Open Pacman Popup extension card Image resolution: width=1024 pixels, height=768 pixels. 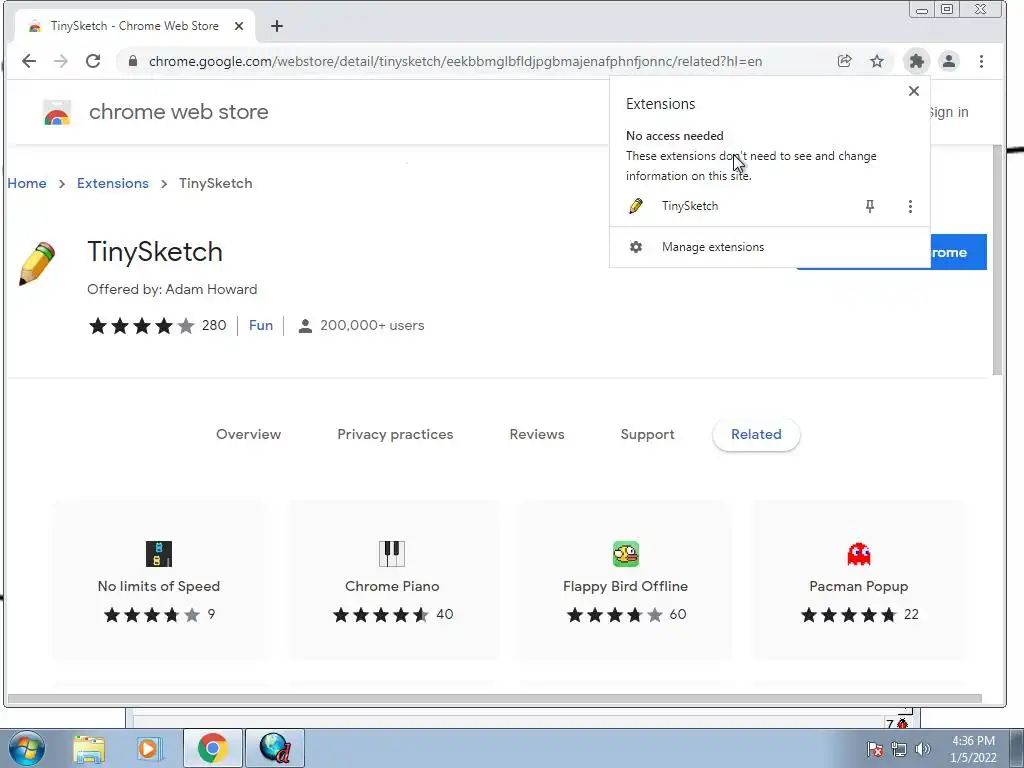click(859, 579)
